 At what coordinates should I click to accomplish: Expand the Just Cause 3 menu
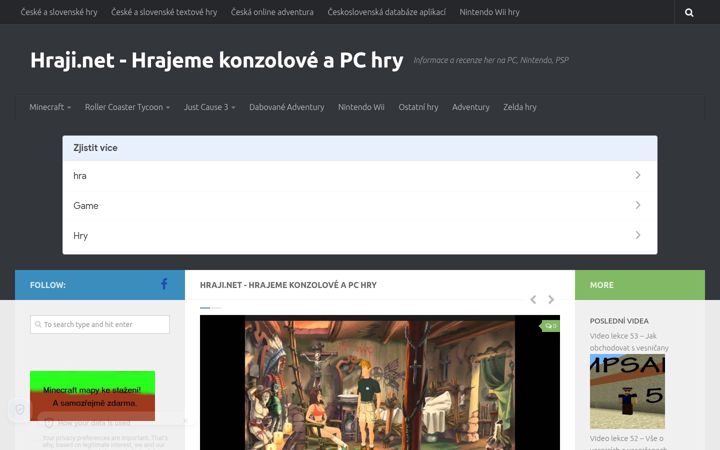(209, 107)
